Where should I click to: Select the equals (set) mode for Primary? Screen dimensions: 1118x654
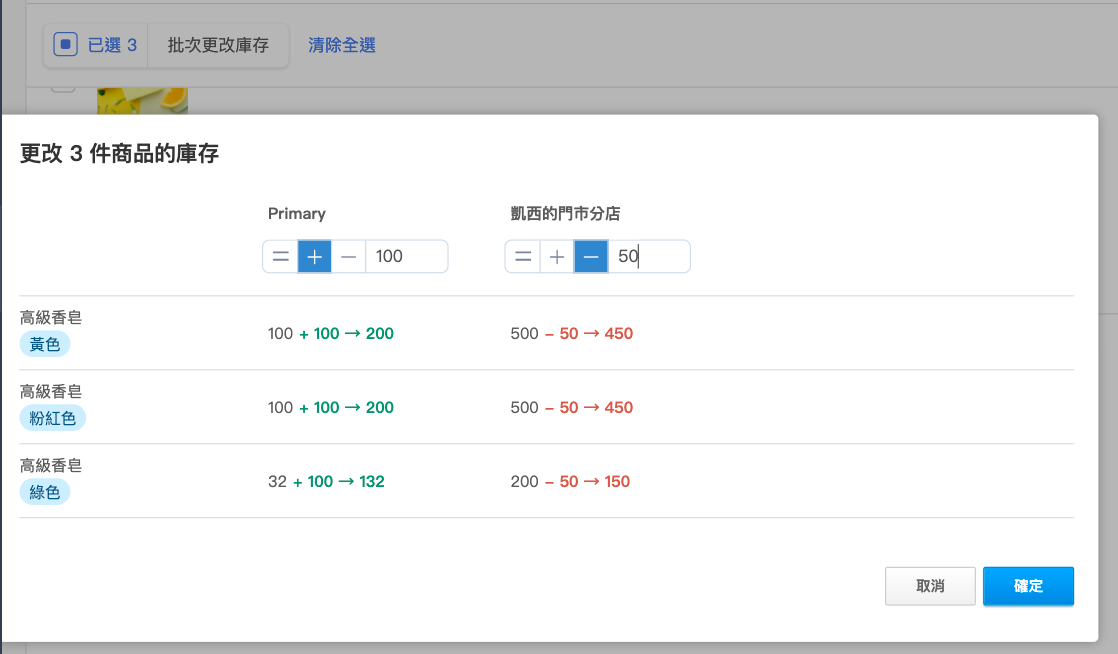pos(280,257)
